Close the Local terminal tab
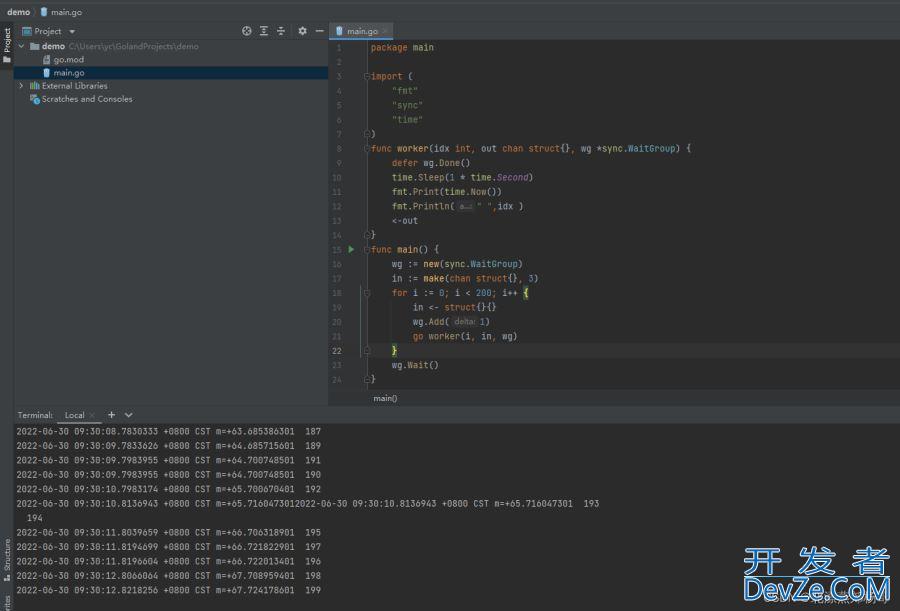 [92, 415]
